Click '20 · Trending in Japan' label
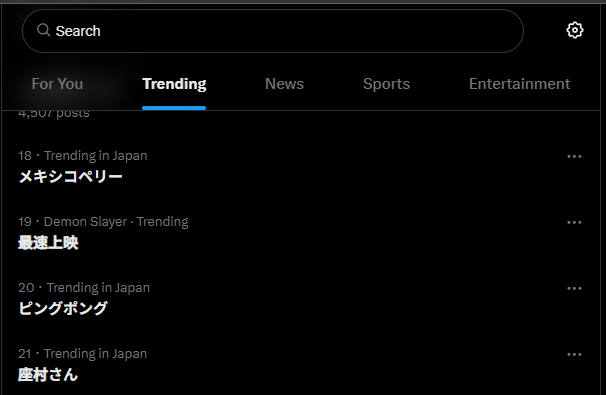This screenshot has height=395, width=606. point(84,288)
